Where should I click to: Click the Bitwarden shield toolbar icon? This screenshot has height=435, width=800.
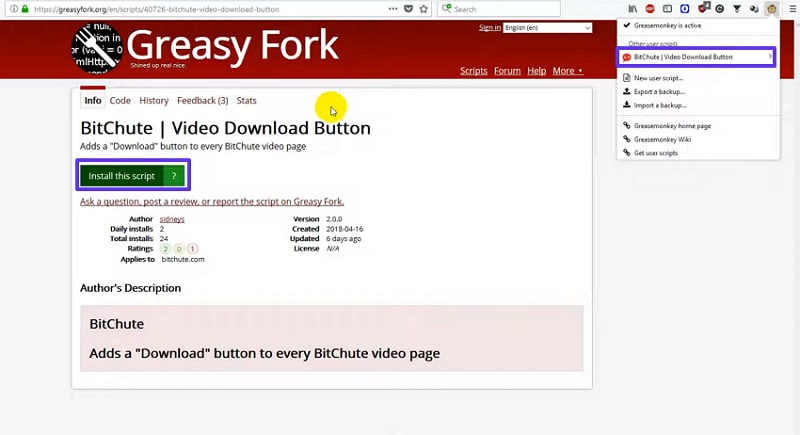(685, 9)
